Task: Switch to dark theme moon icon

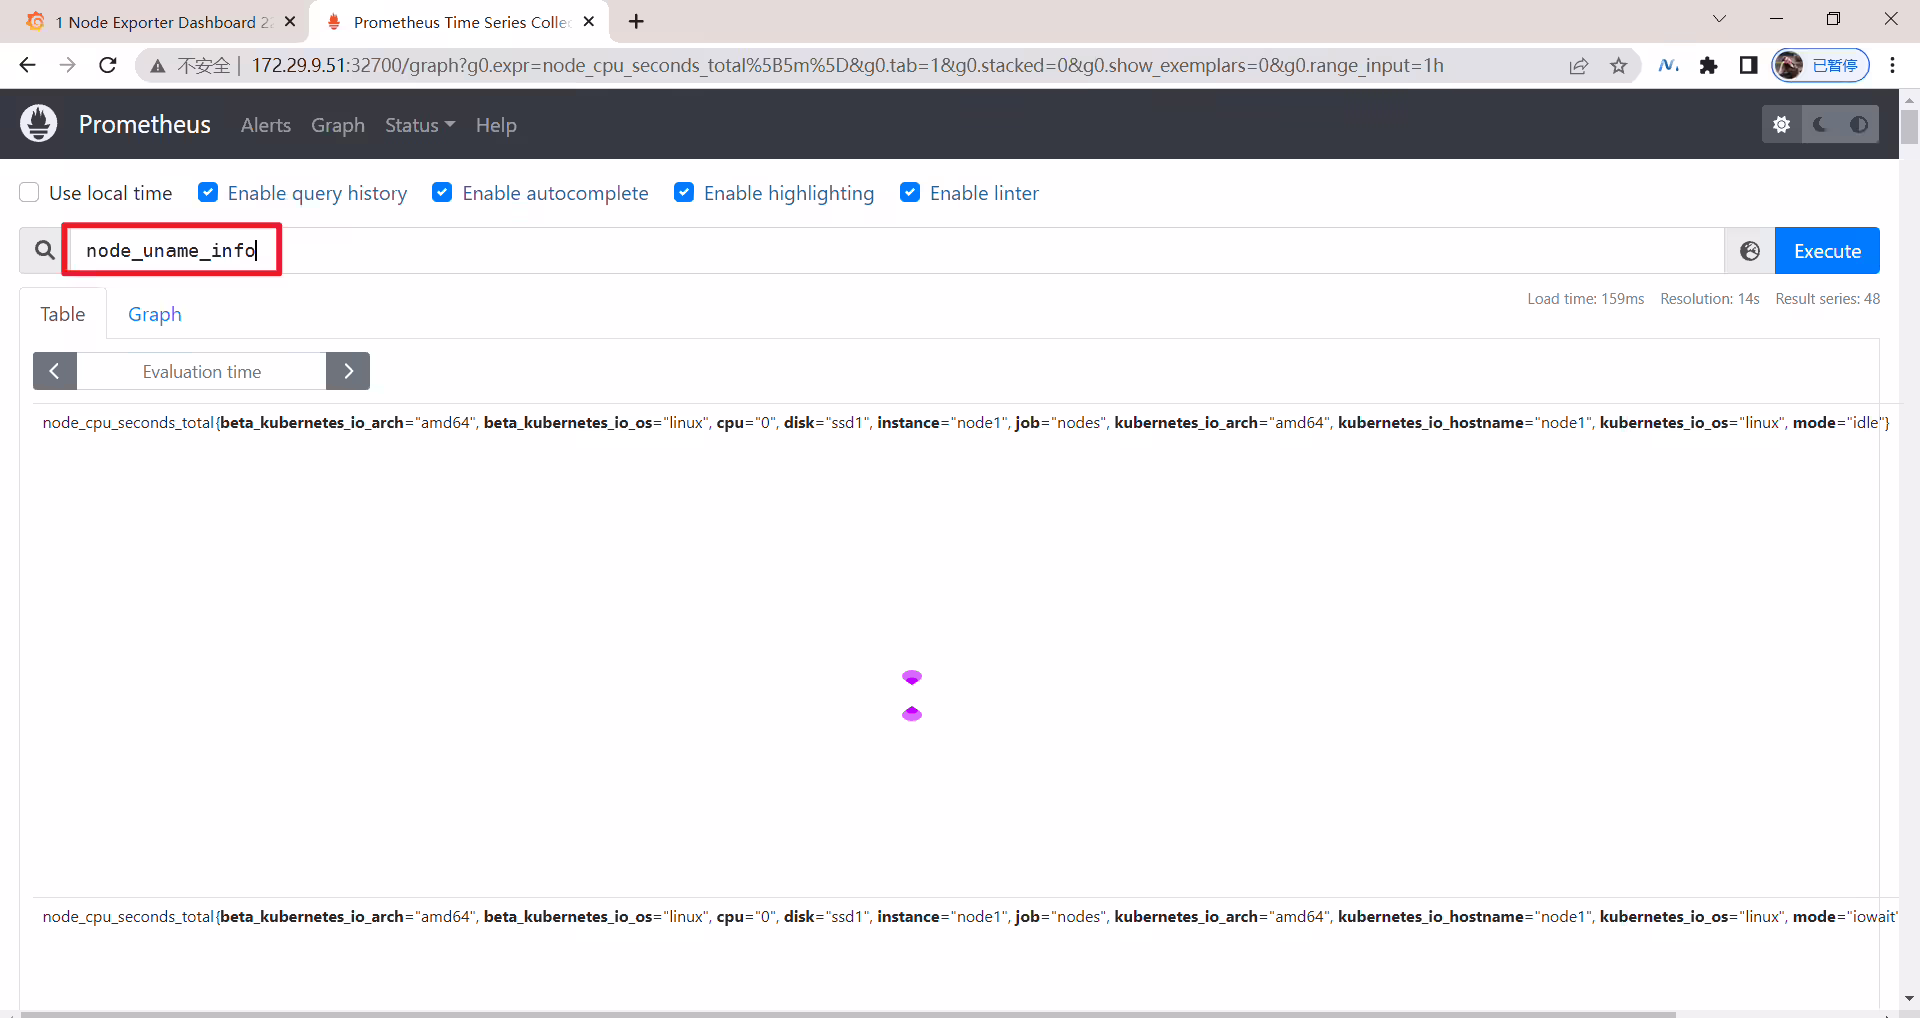Action: pos(1820,125)
